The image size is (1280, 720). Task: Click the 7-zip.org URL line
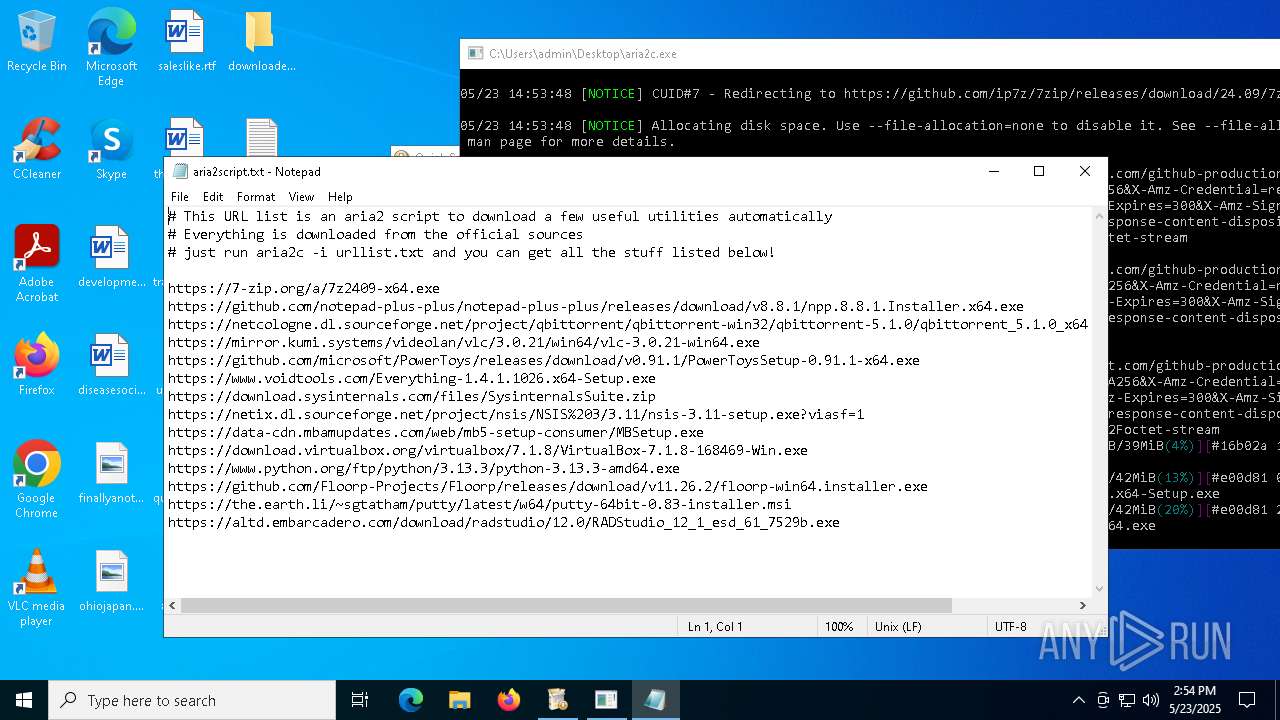point(304,288)
